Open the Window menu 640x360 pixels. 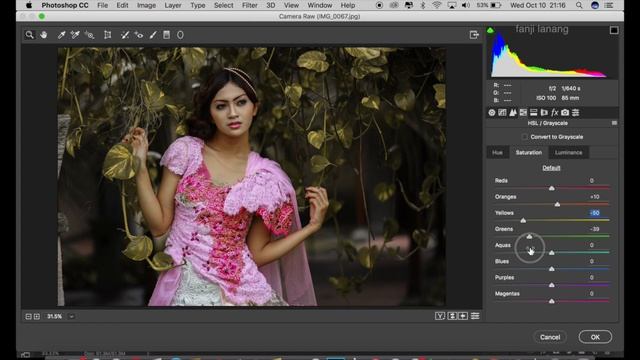320,5
